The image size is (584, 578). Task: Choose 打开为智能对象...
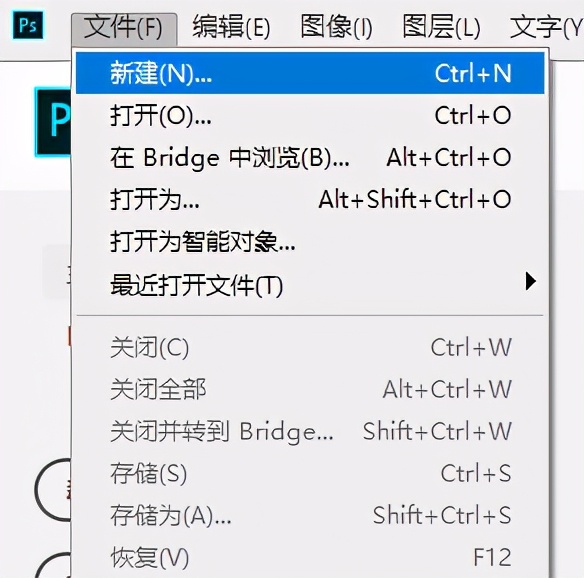[x=310, y=242]
